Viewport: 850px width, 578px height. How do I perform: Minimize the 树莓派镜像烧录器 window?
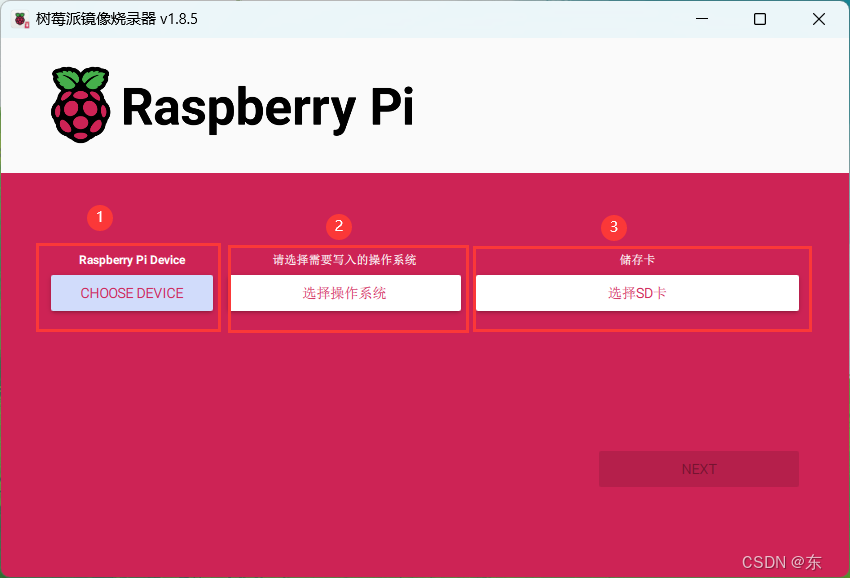[x=702, y=19]
